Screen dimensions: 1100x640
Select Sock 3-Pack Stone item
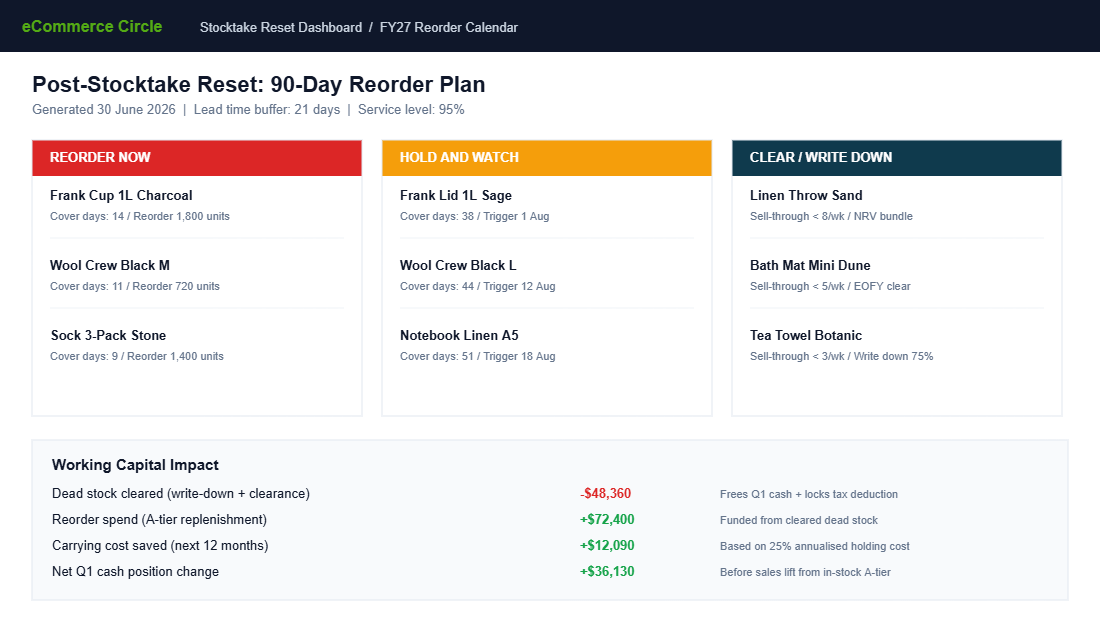coord(108,336)
